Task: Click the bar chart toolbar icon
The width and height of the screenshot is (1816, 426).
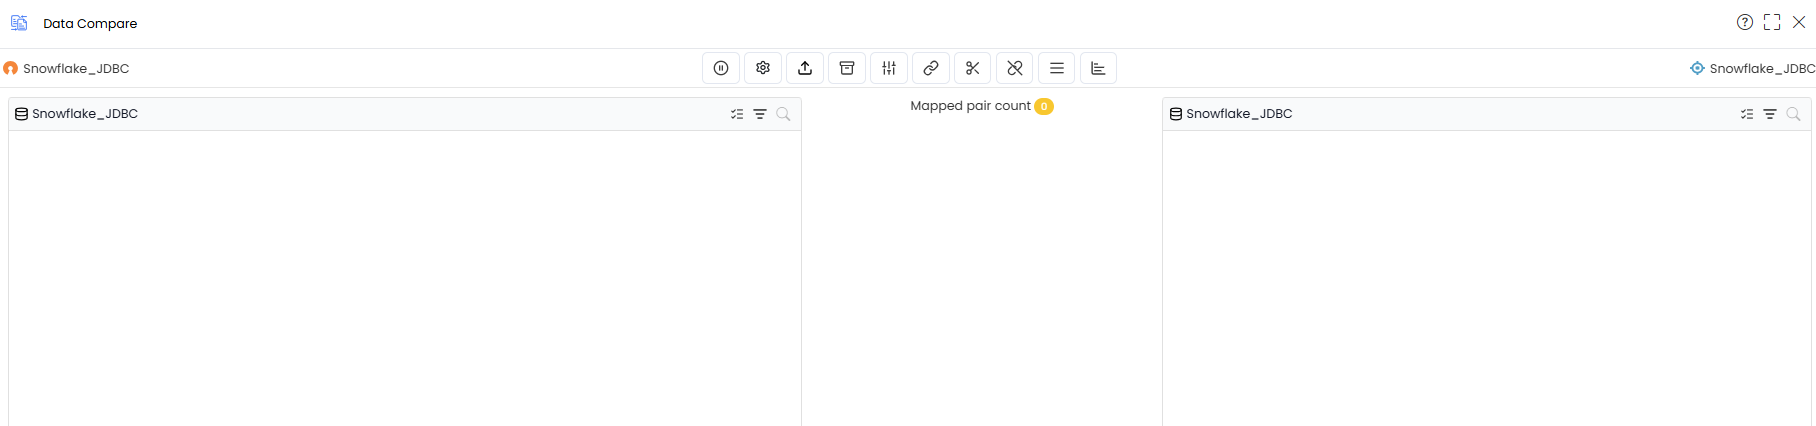Action: pyautogui.click(x=1098, y=68)
